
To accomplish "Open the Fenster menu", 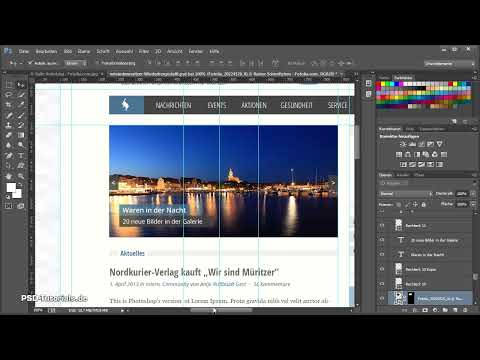I will [x=196, y=51].
